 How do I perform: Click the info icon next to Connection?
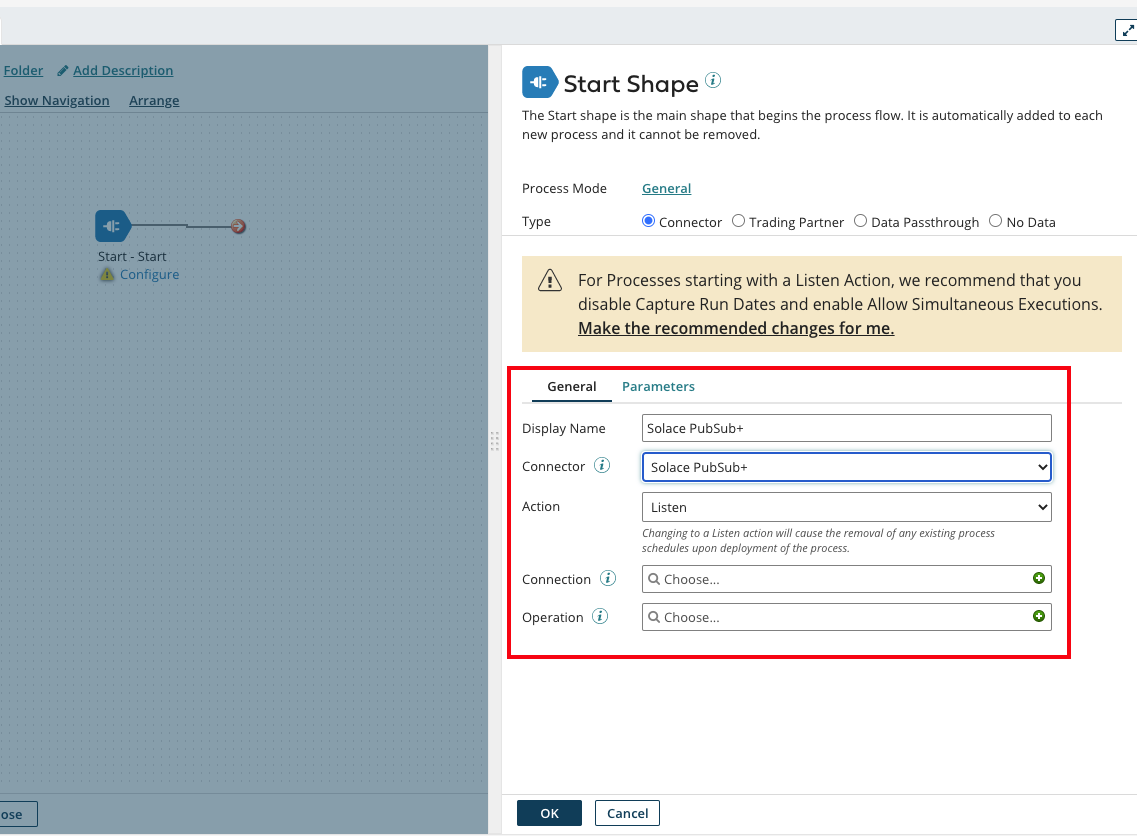coord(607,579)
